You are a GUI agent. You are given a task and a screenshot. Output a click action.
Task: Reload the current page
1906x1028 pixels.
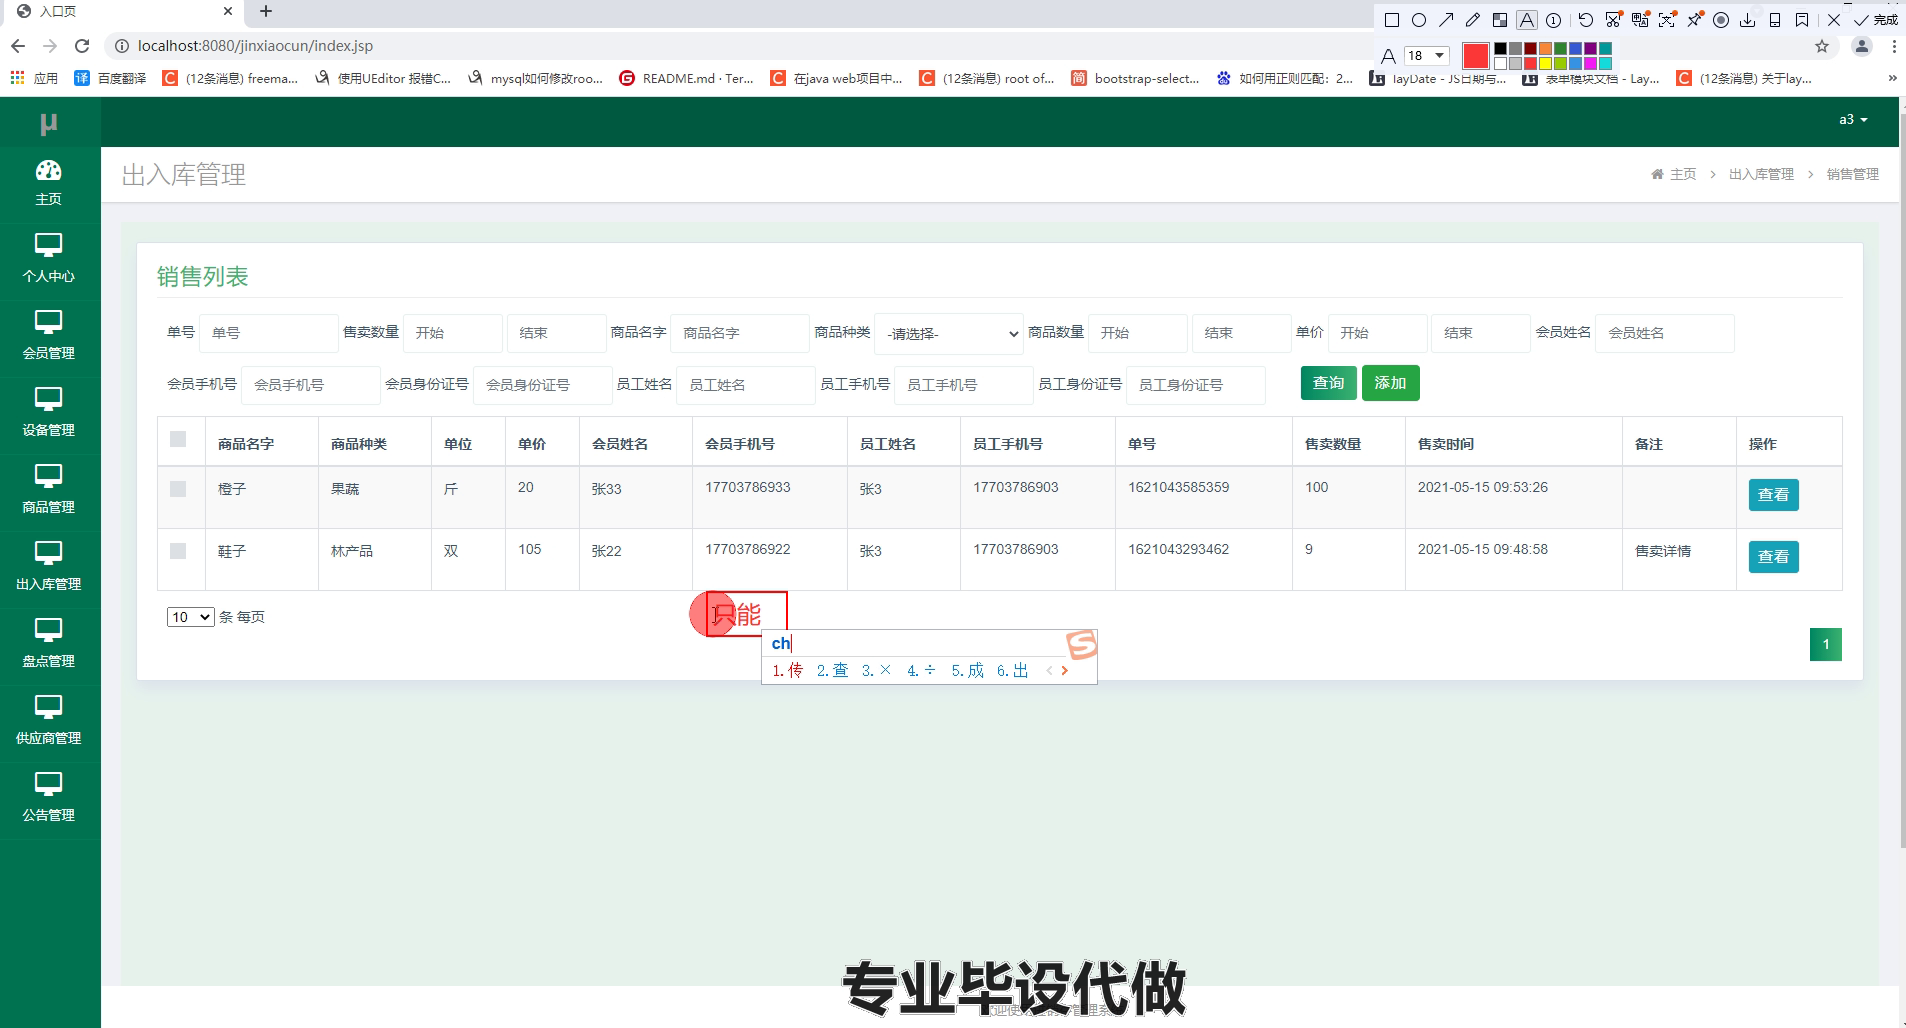(x=82, y=46)
